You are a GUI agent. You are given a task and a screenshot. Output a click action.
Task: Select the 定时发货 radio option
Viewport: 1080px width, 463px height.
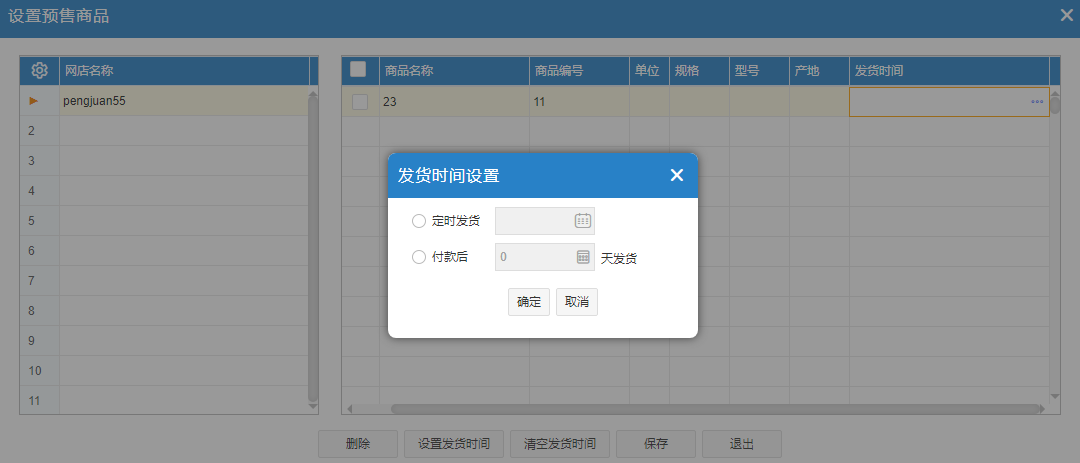click(419, 221)
